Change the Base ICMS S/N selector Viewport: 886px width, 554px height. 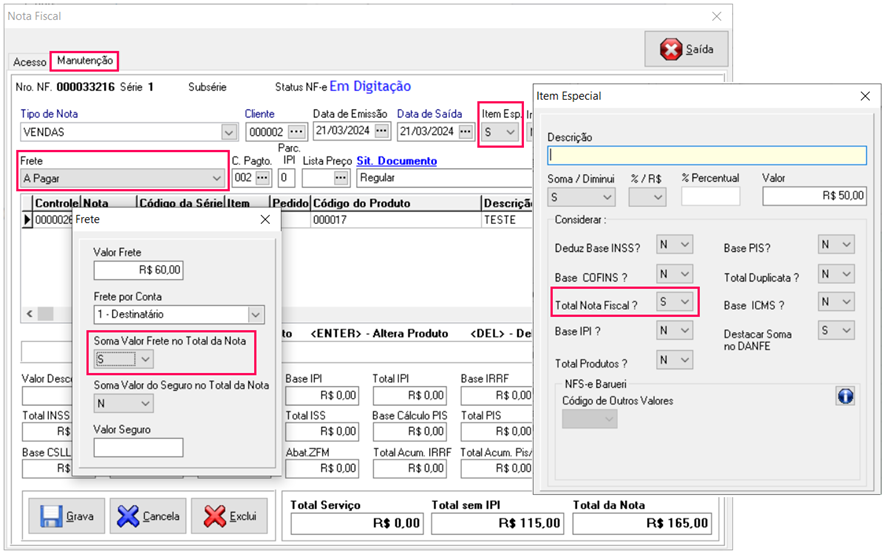pyautogui.click(x=846, y=301)
